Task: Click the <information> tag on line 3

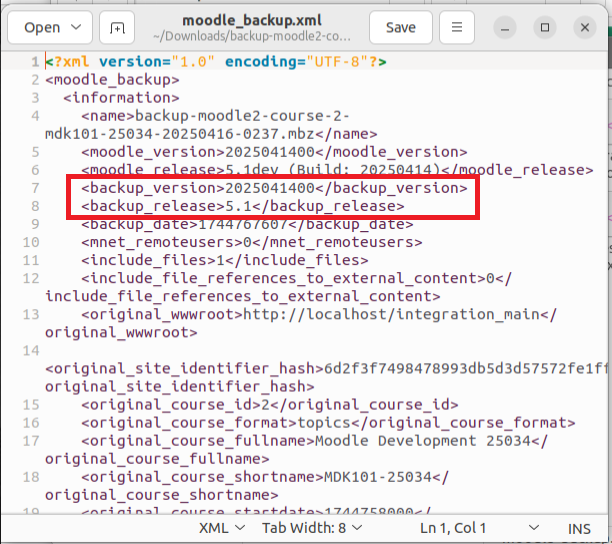Action: click(x=121, y=98)
